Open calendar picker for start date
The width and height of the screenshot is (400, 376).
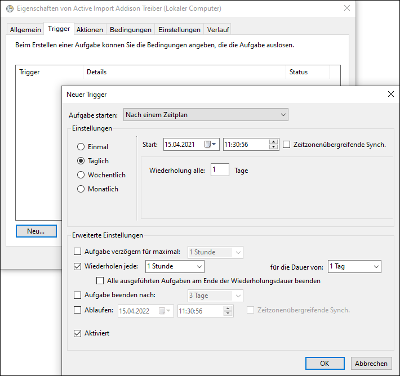click(210, 144)
